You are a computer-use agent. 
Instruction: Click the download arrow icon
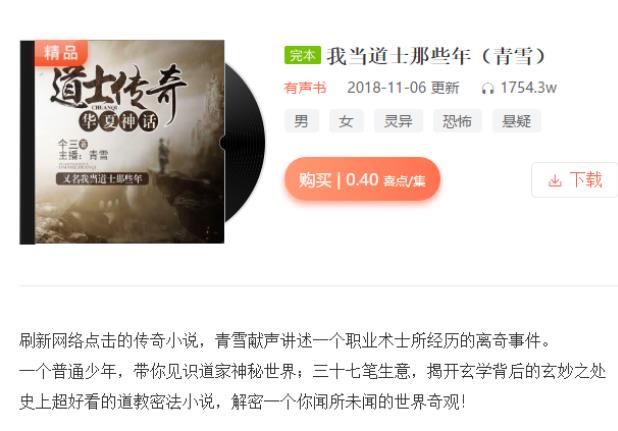(555, 181)
